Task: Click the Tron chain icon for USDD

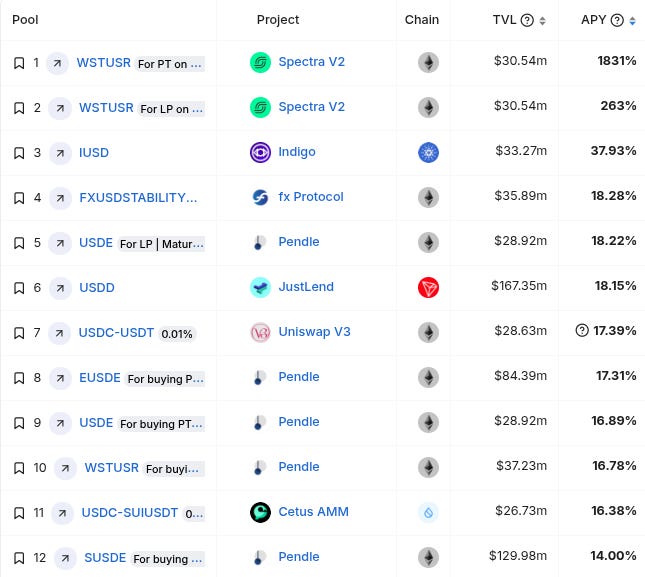Action: [428, 287]
